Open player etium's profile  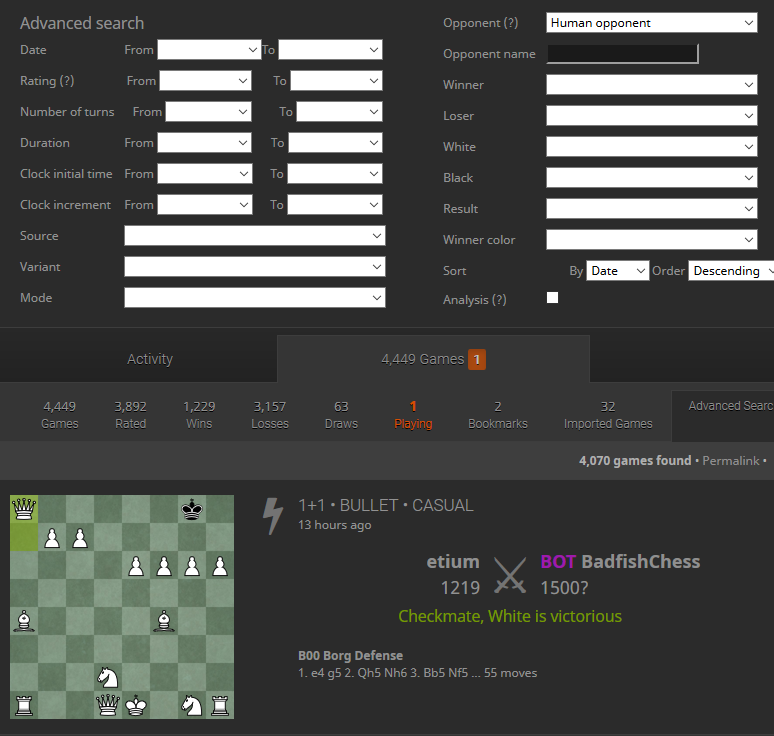453,562
